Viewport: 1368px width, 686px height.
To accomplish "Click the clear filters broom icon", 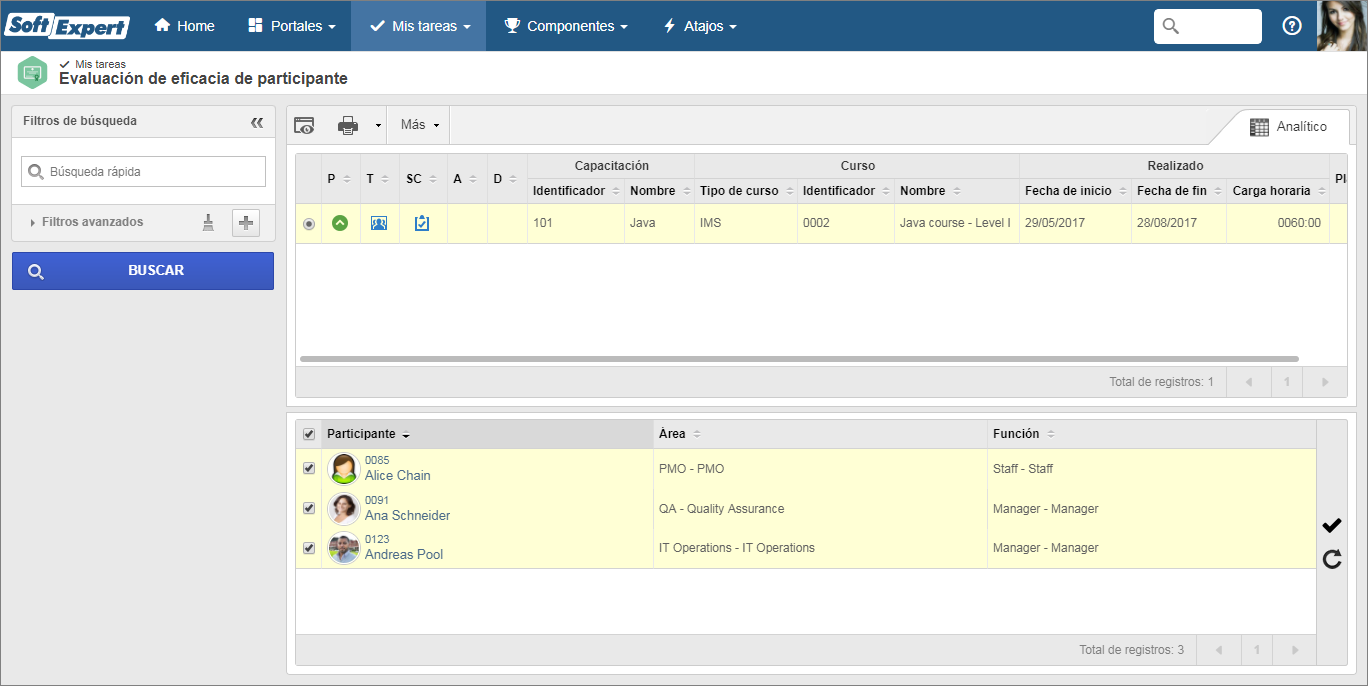I will (x=208, y=223).
